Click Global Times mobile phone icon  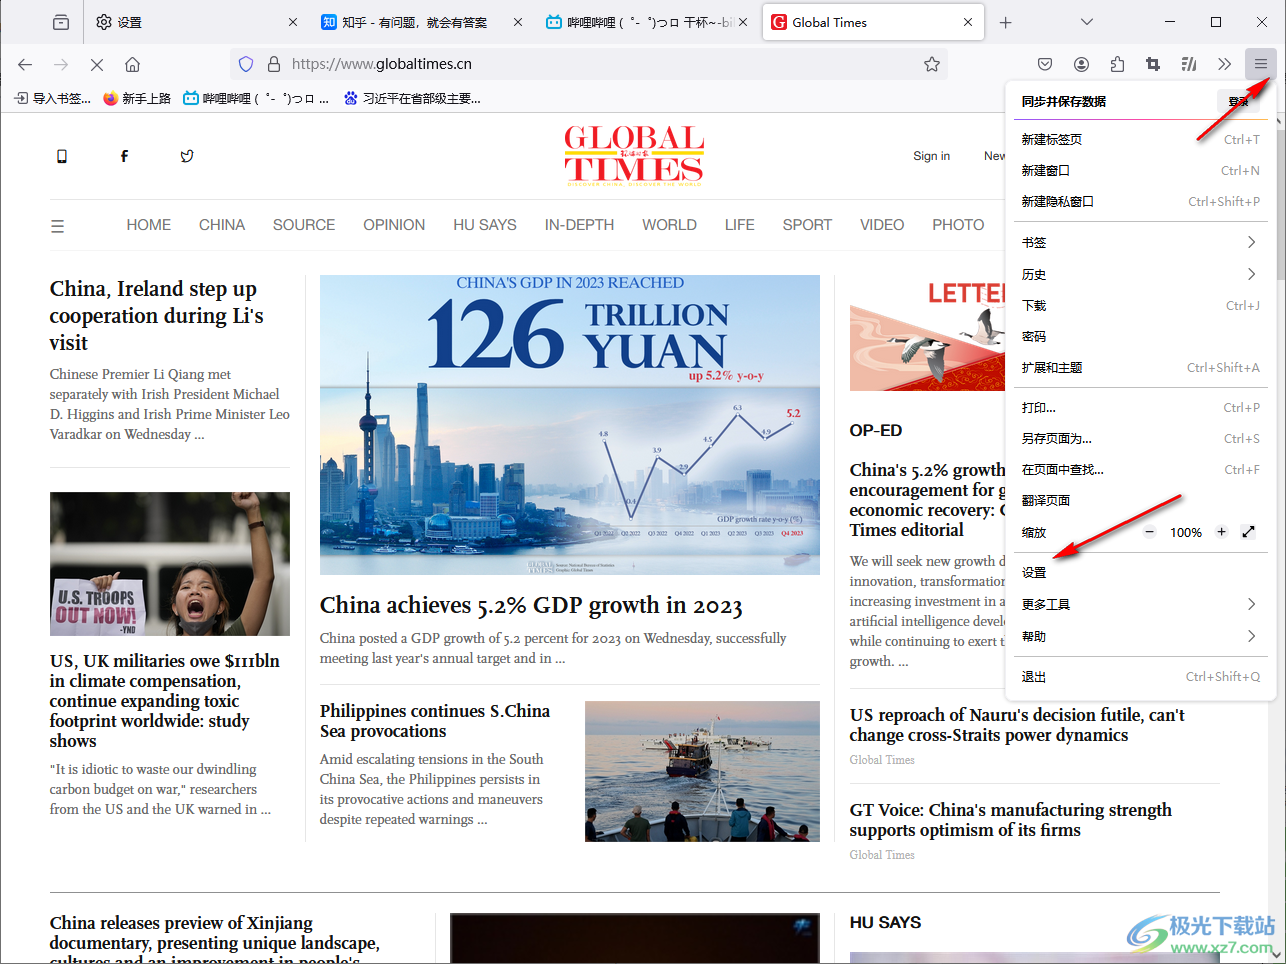(x=62, y=156)
